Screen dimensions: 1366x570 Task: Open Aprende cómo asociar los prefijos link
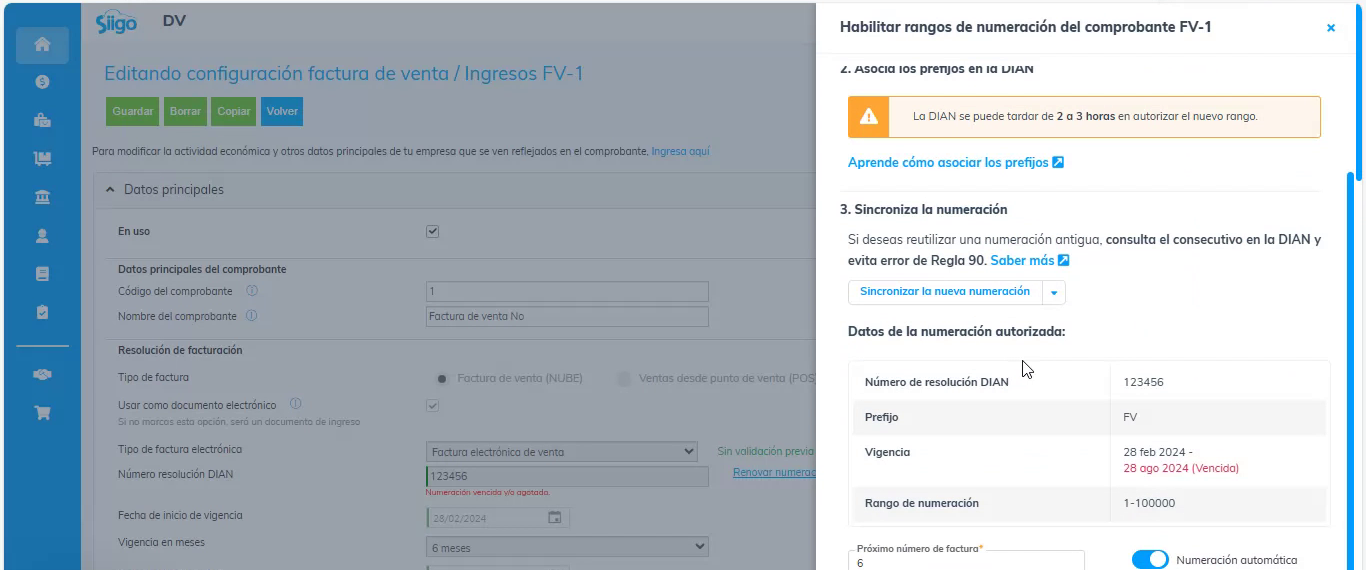click(x=948, y=162)
